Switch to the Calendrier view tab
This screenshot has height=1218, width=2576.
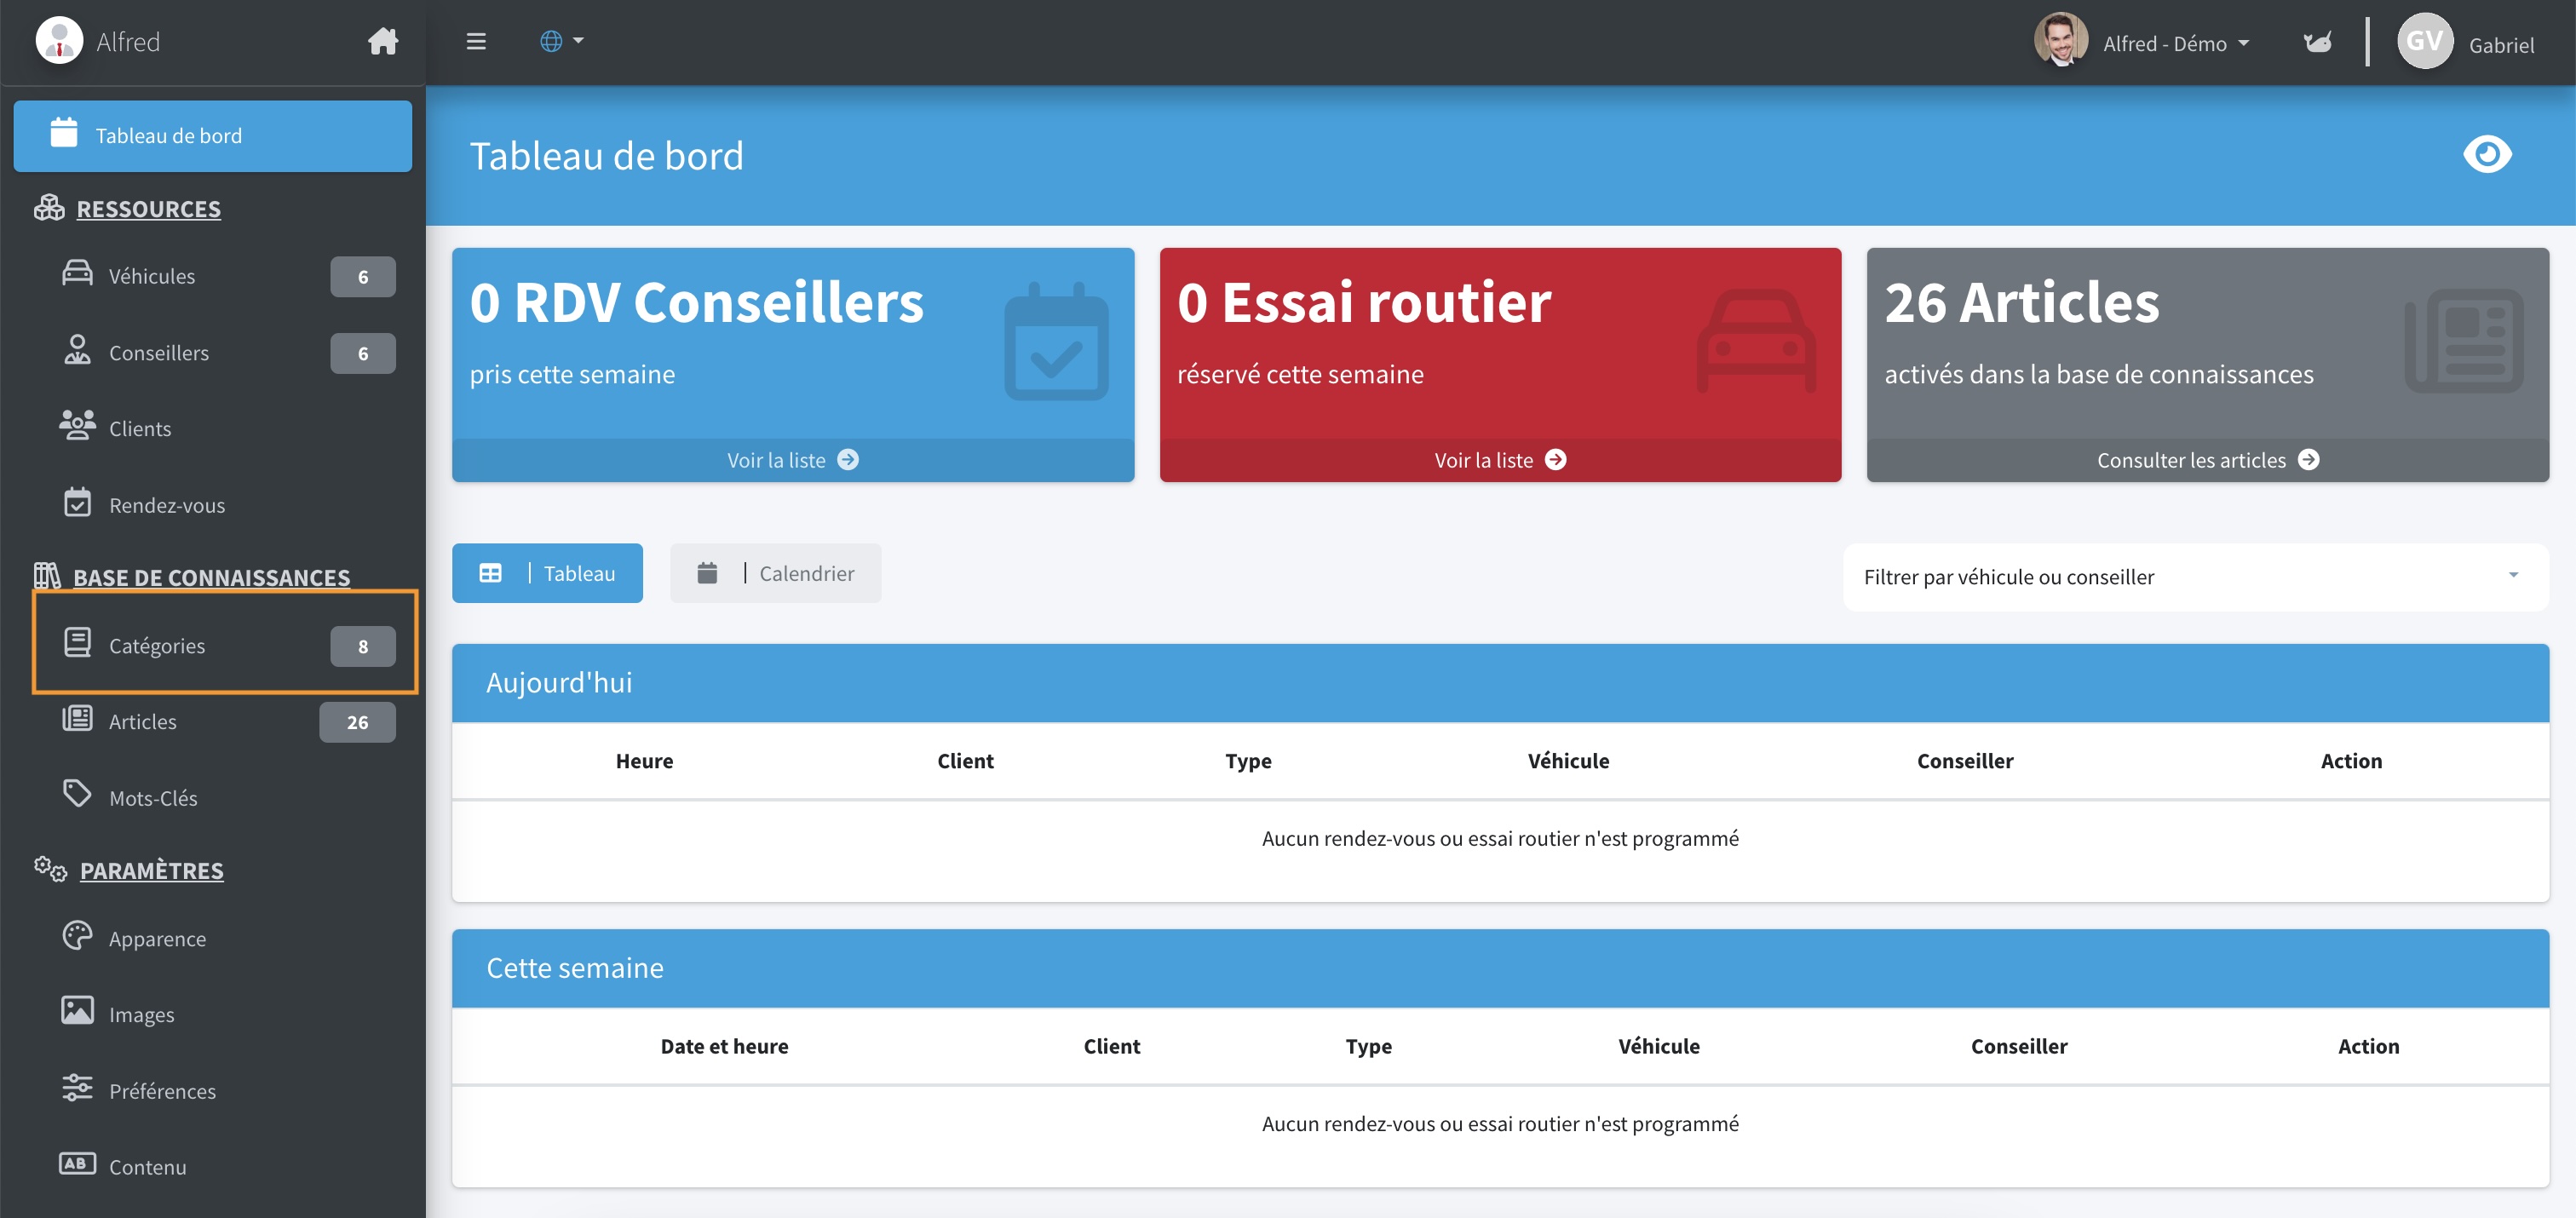coord(775,574)
